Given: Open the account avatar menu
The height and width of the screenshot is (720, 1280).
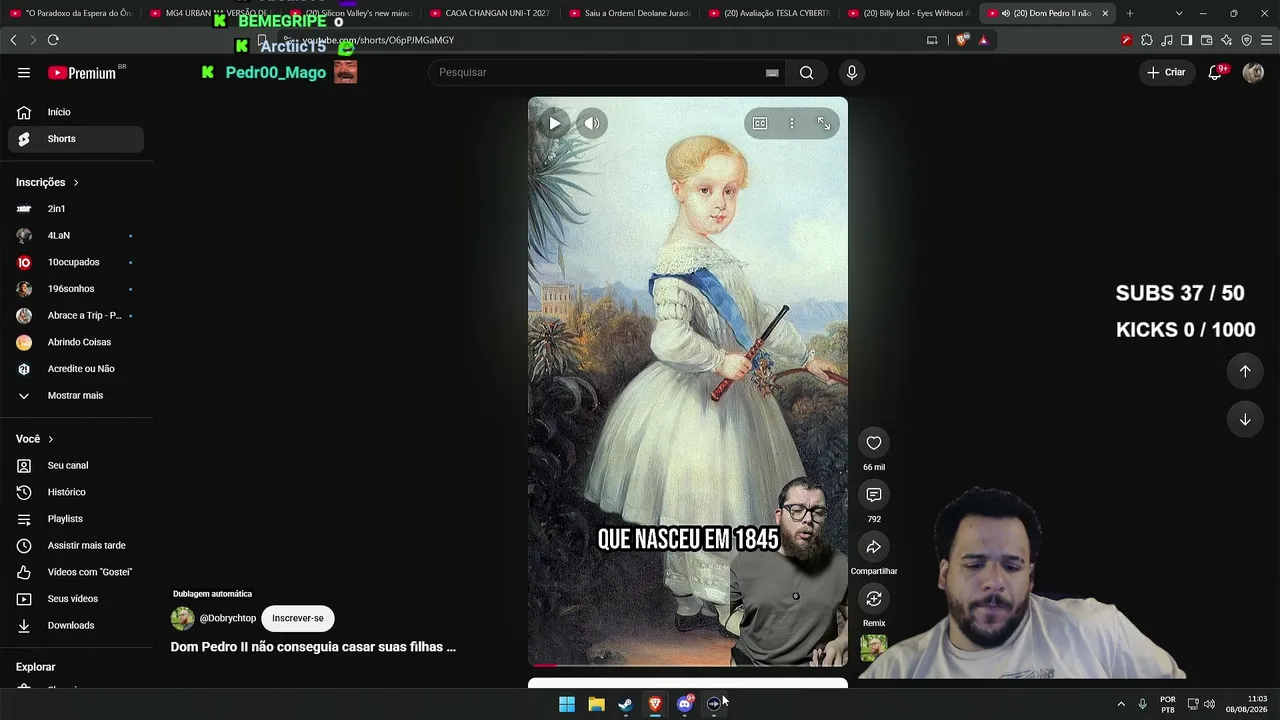Looking at the screenshot, I should pyautogui.click(x=1253, y=72).
